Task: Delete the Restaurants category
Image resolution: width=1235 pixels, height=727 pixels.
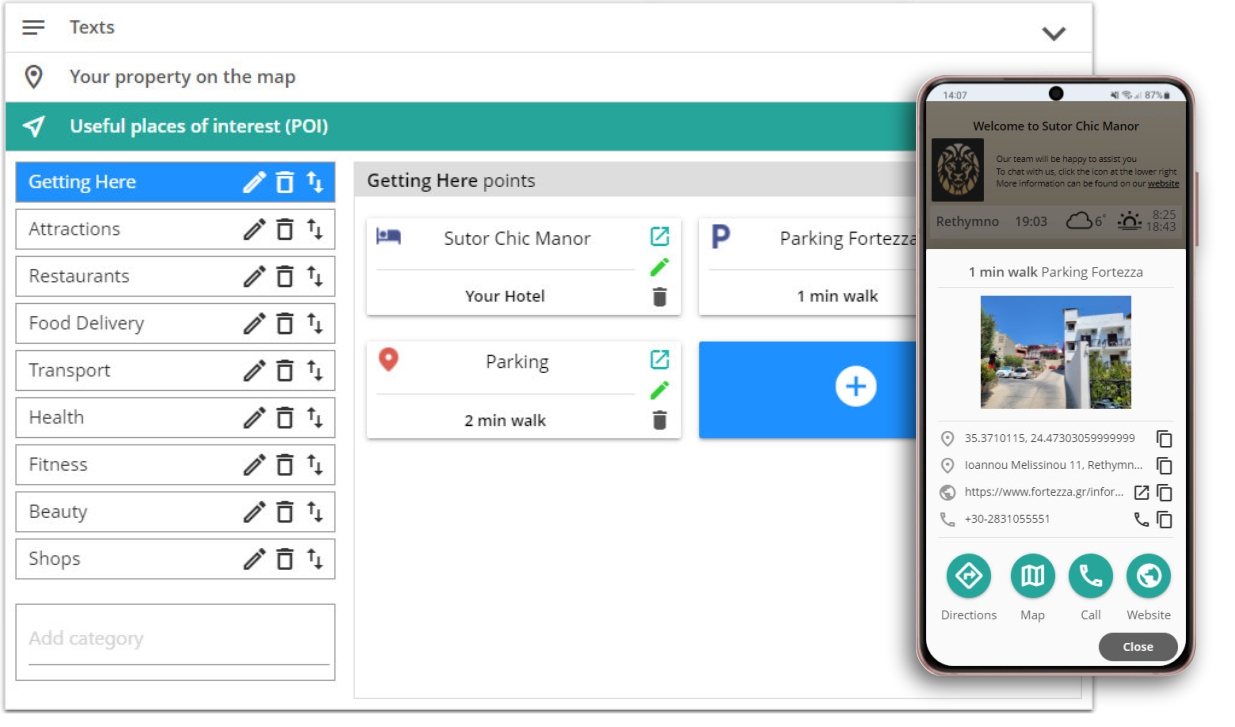Action: click(x=285, y=277)
